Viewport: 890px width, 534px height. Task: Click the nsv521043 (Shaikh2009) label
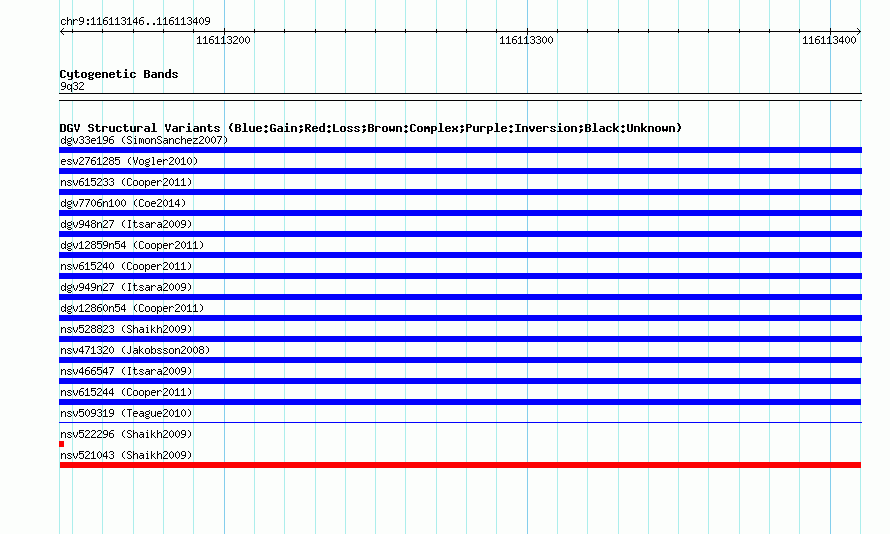click(x=126, y=455)
